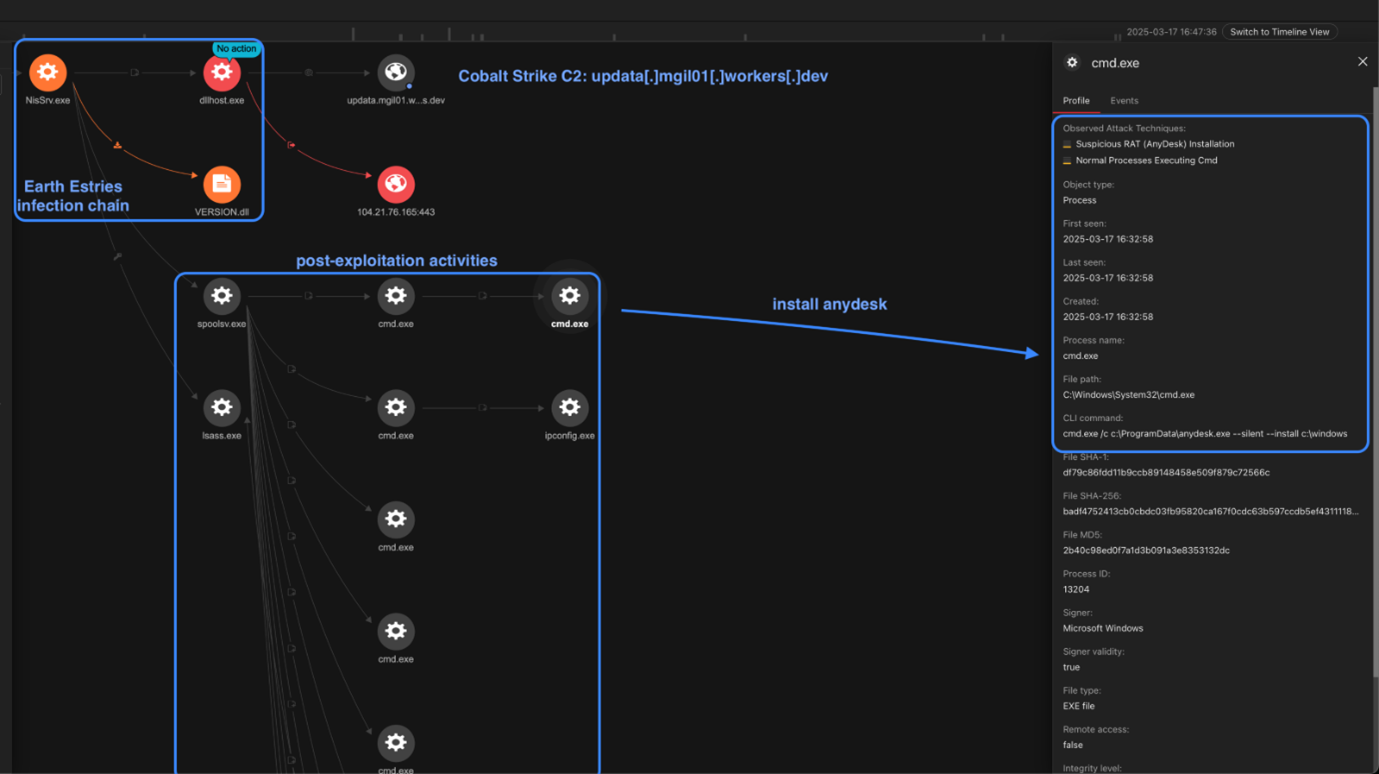Select the VERSION.dll file node
Viewport: 1379px width, 774px height.
[x=221, y=185]
